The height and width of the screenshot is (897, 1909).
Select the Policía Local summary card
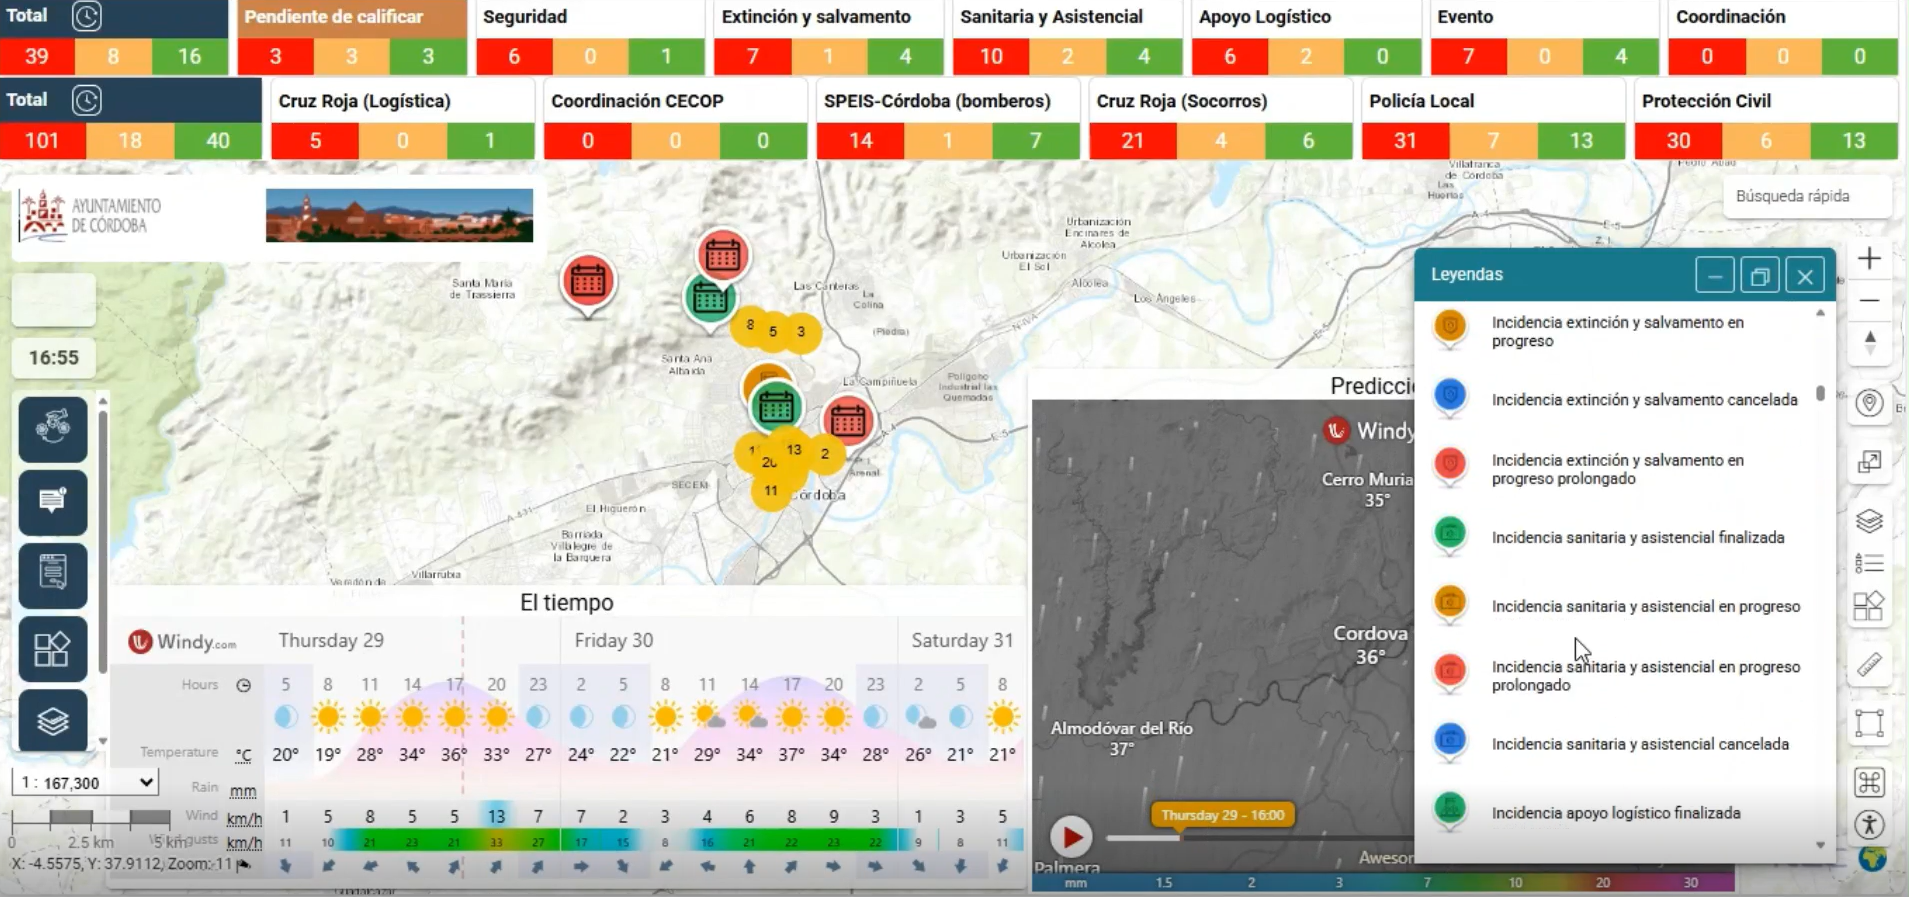(1493, 119)
